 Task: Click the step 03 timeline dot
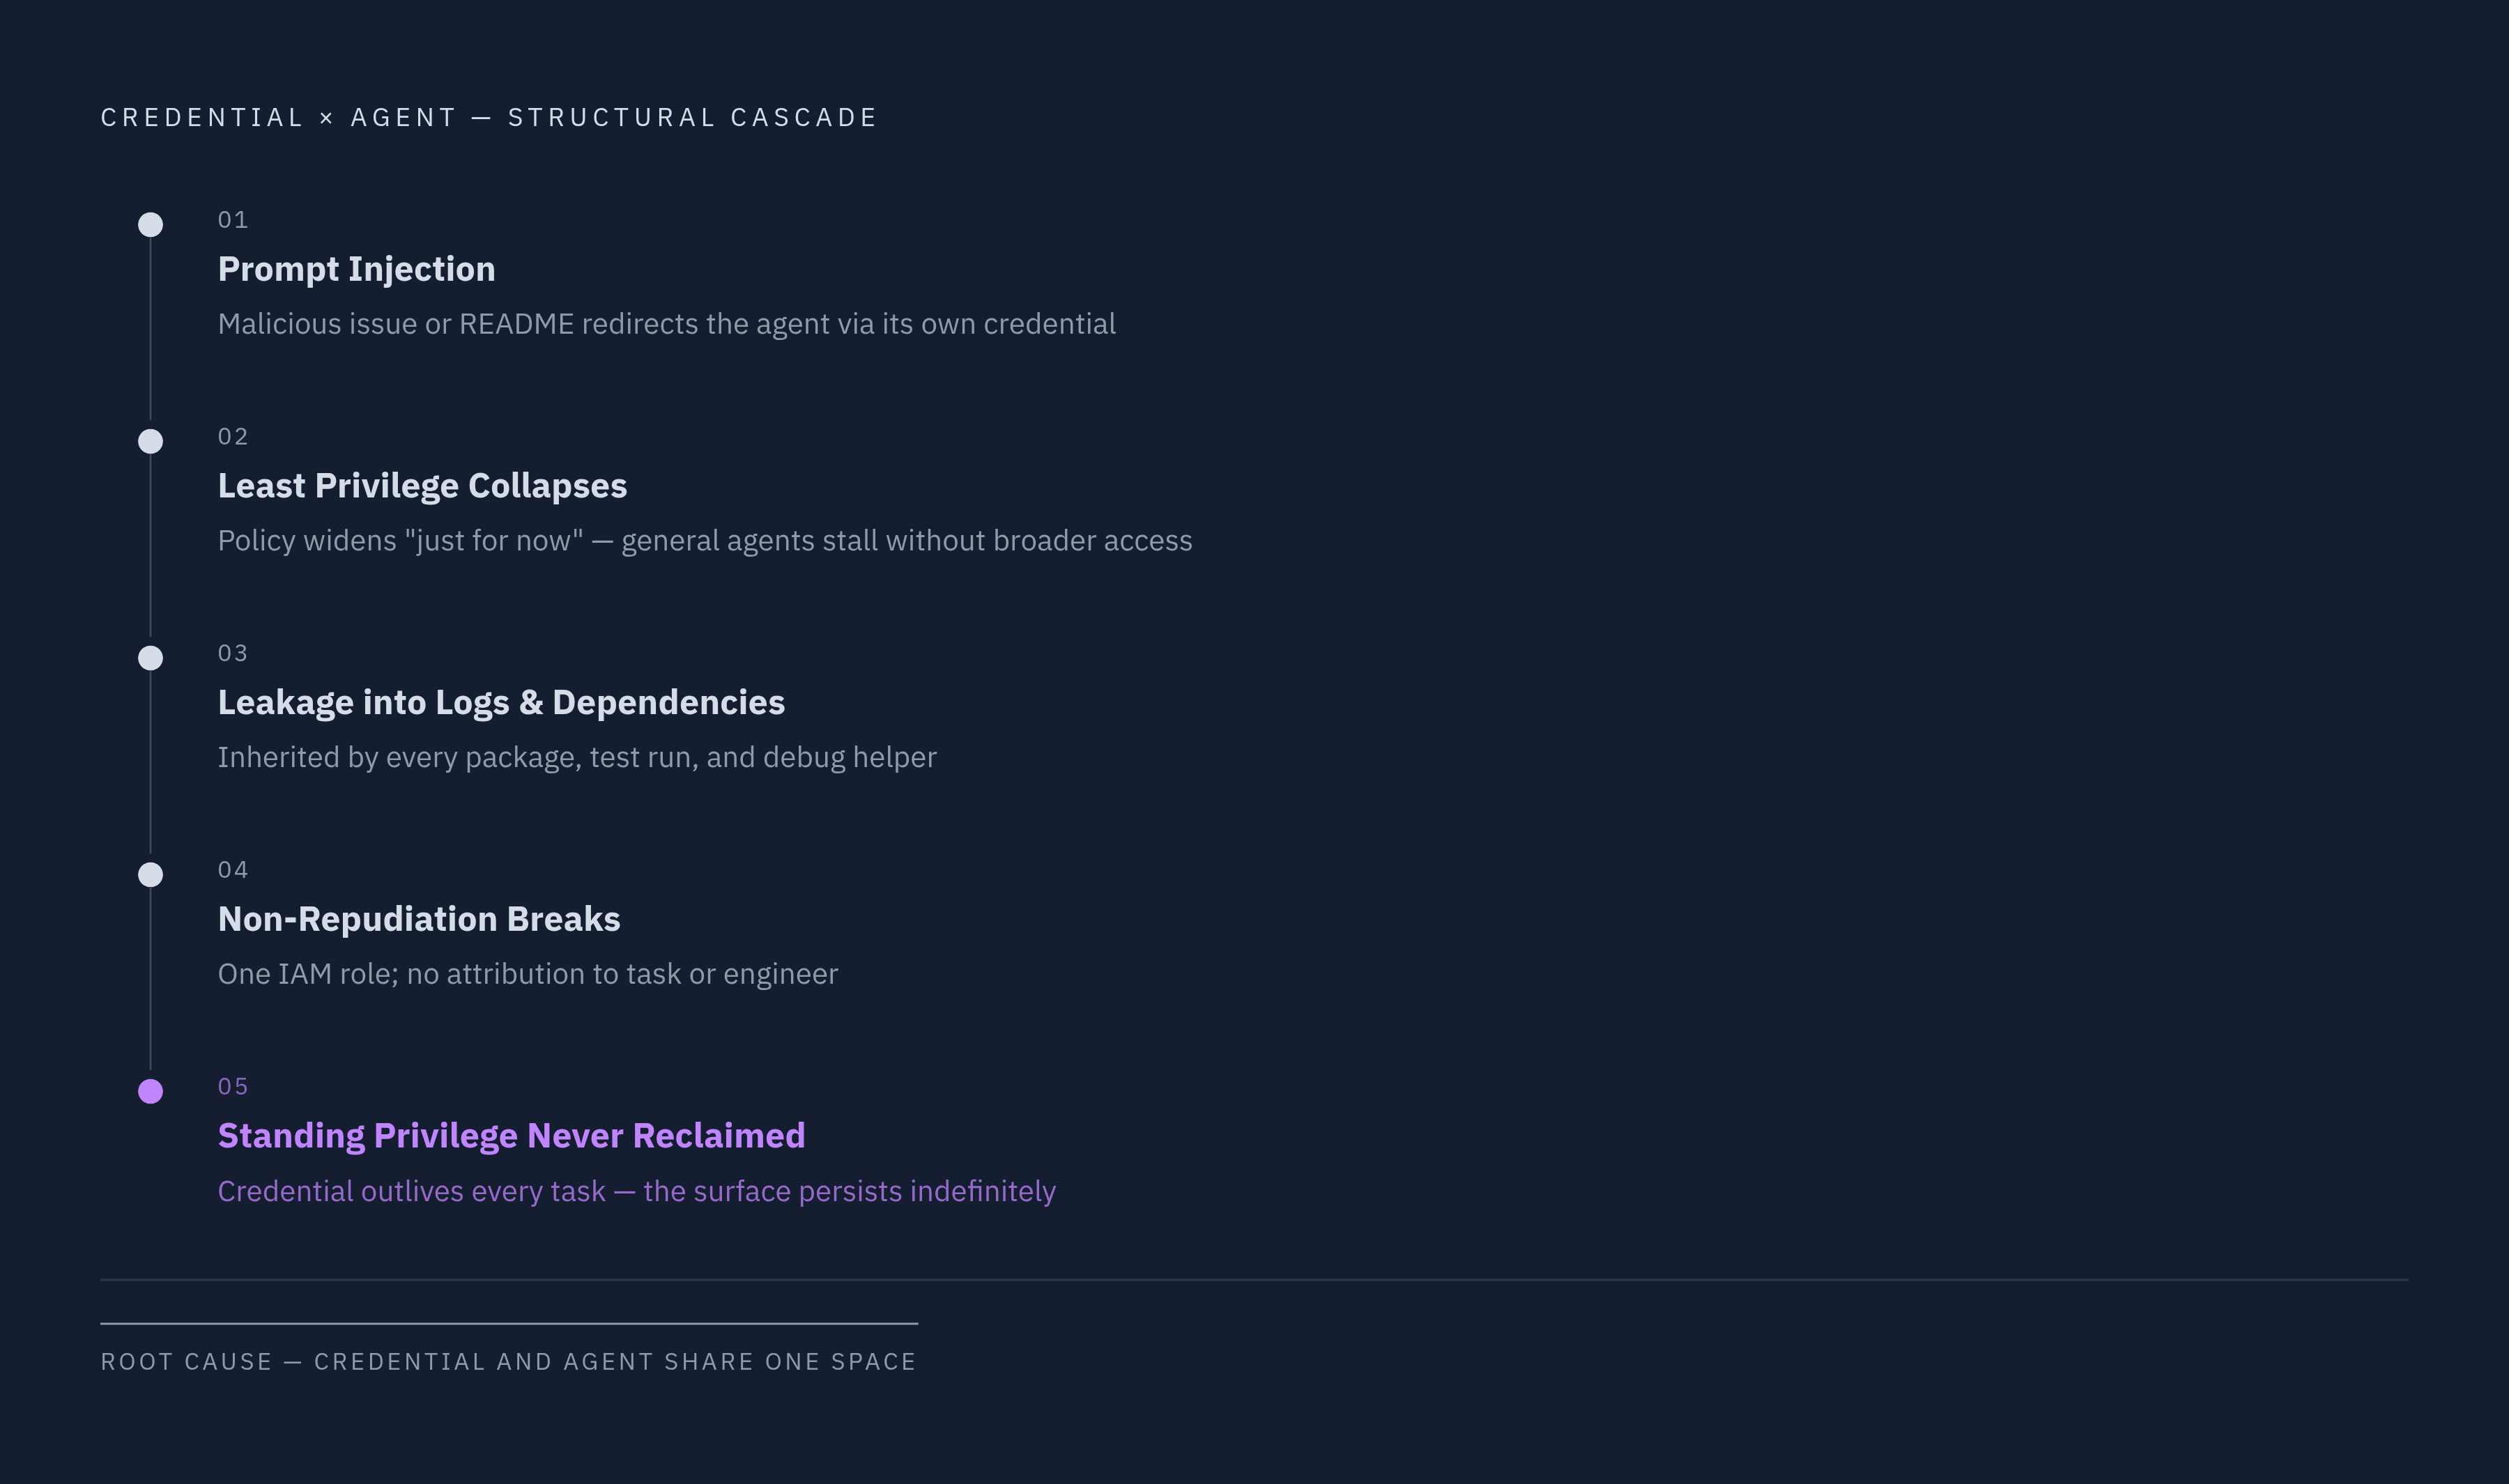click(150, 658)
